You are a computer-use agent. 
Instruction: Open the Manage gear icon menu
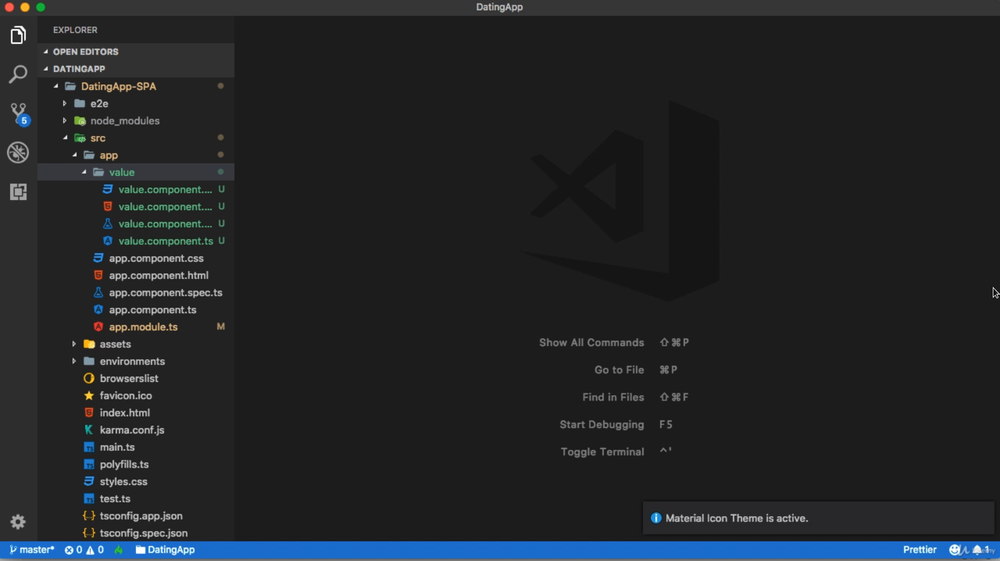pos(18,522)
